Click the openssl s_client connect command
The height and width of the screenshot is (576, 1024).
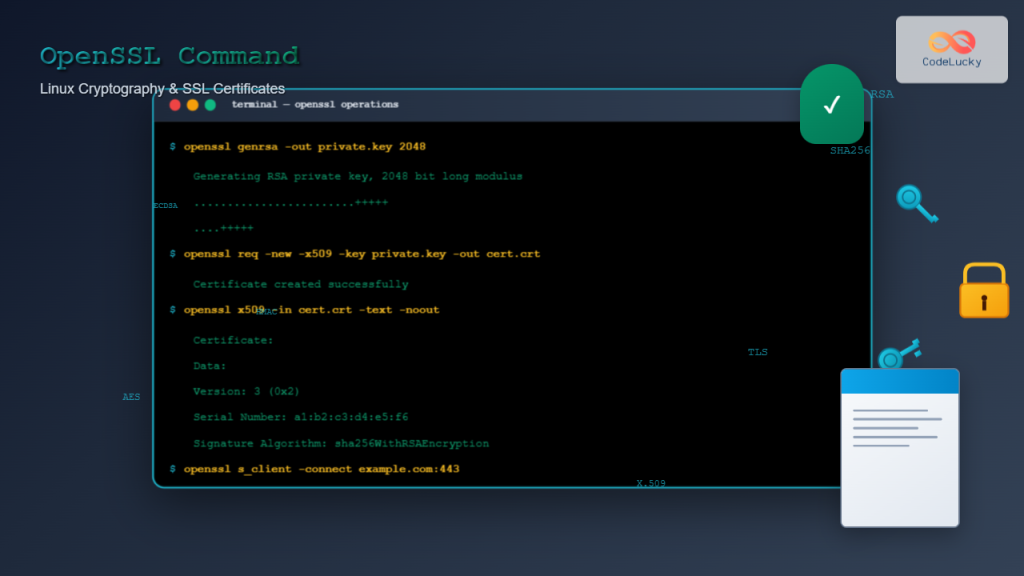(315, 468)
